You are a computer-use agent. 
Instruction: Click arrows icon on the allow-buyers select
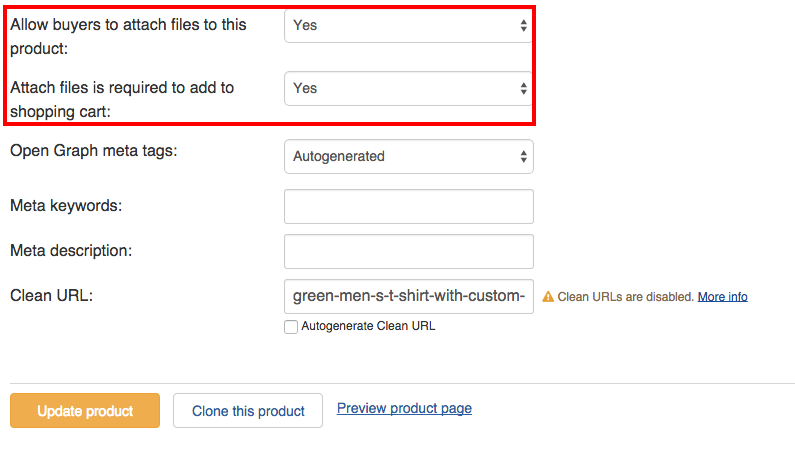(x=523, y=25)
